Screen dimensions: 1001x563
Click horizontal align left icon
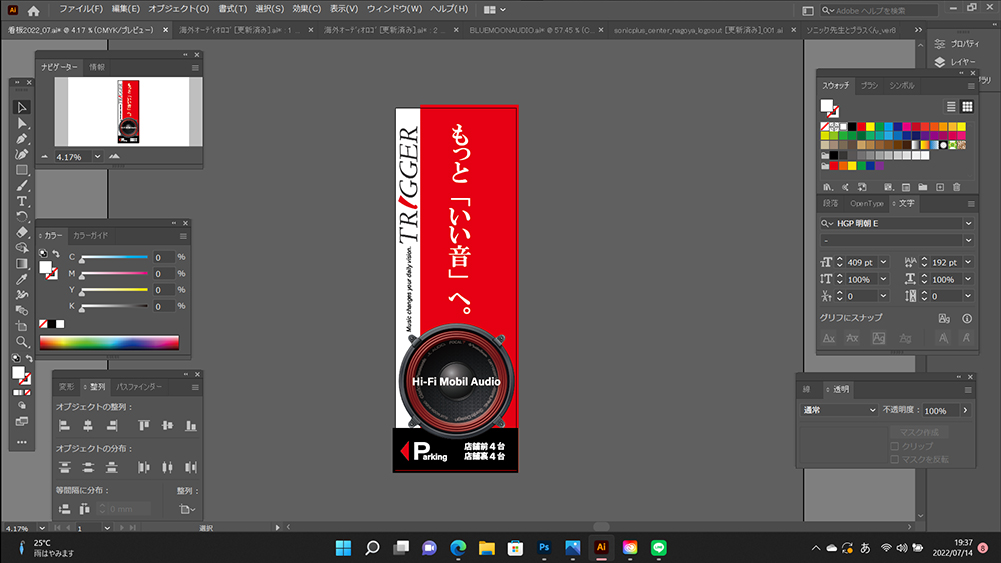pyautogui.click(x=64, y=426)
